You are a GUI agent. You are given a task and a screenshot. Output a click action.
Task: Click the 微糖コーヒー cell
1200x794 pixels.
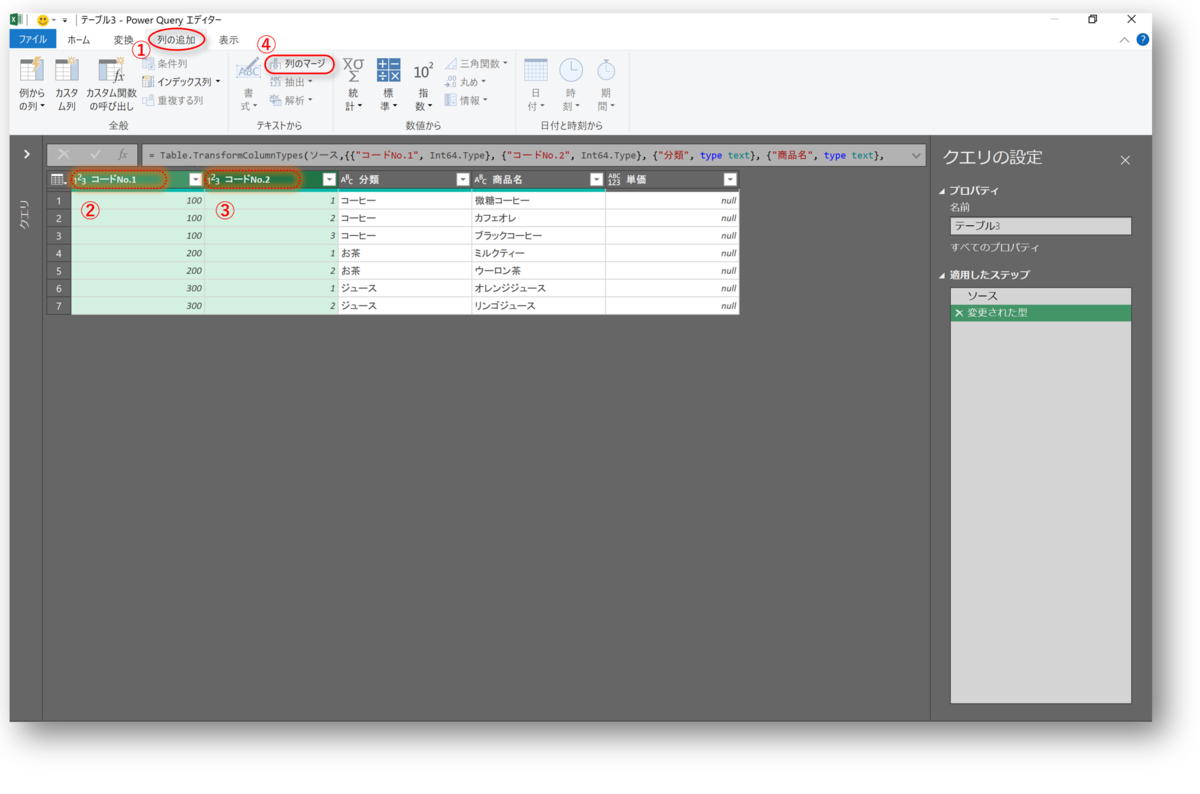pyautogui.click(x=538, y=201)
